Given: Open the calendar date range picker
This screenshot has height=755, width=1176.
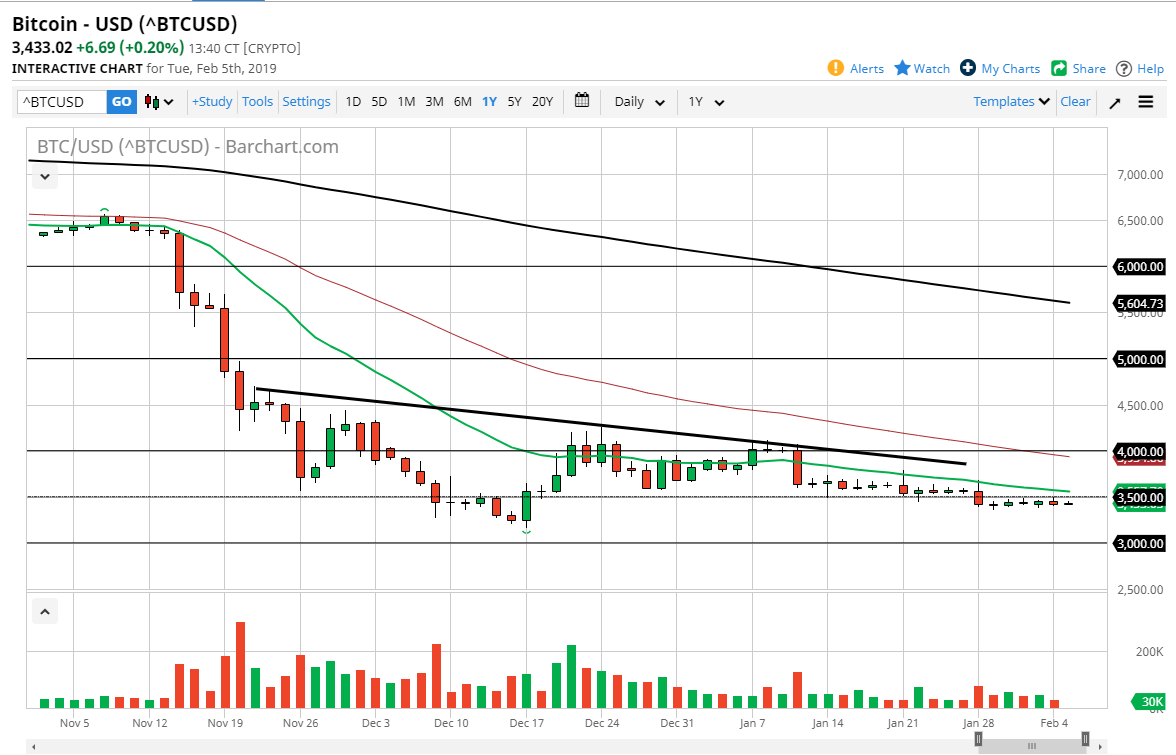Looking at the screenshot, I should click(582, 101).
